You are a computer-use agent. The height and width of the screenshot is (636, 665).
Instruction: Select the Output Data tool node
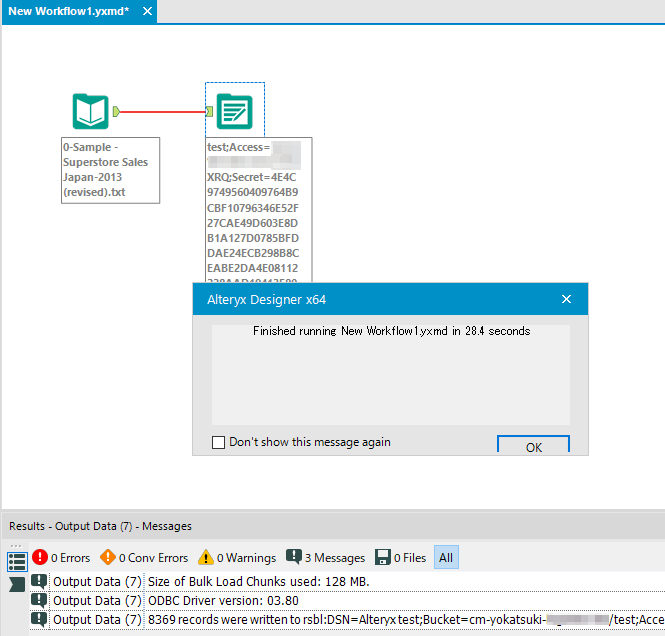235,111
